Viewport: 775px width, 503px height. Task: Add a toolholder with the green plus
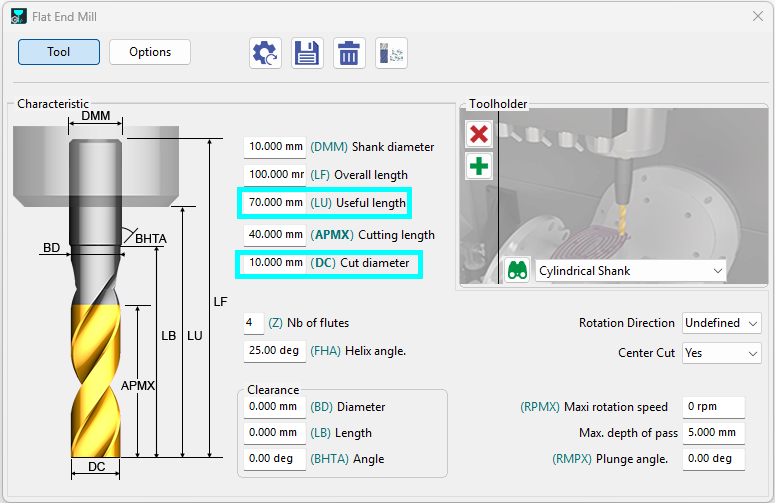(479, 166)
